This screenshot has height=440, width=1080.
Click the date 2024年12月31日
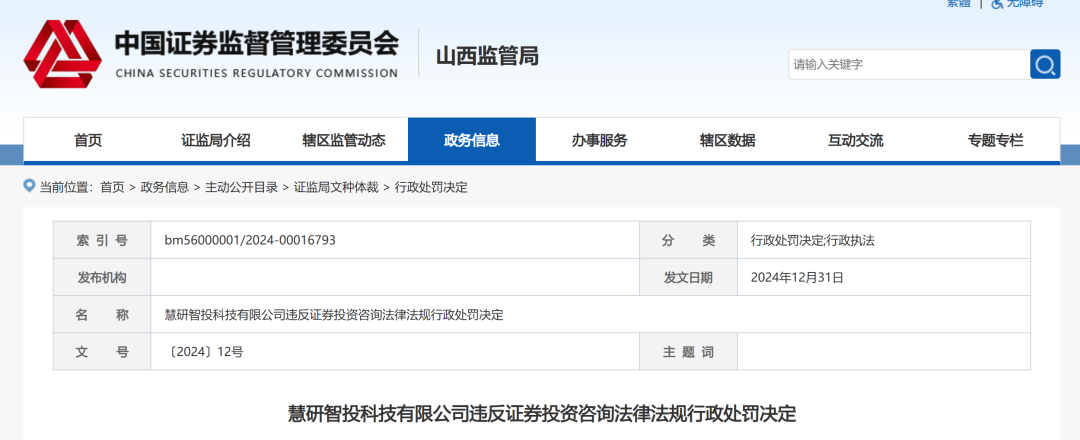pyautogui.click(x=796, y=277)
